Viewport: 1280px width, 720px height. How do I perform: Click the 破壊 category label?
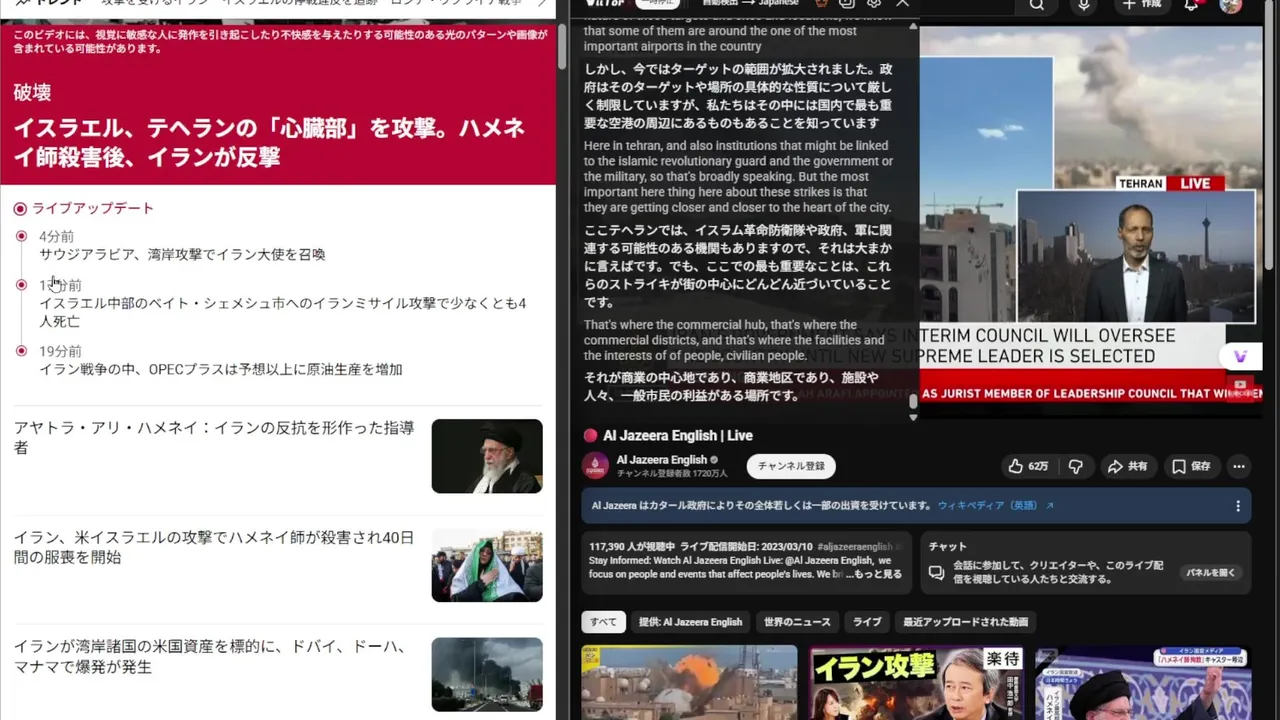coord(32,92)
